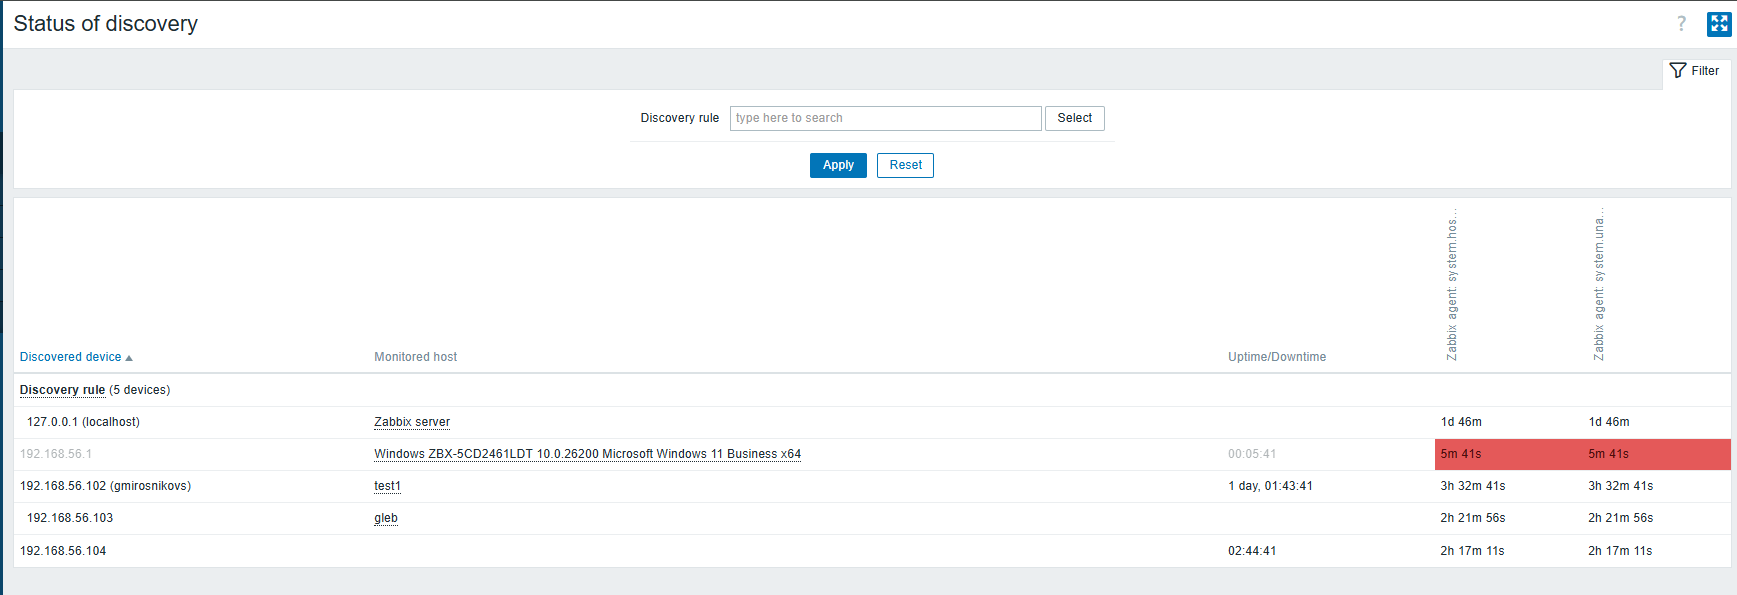Apply the discovery filter
The image size is (1737, 595).
pos(838,165)
